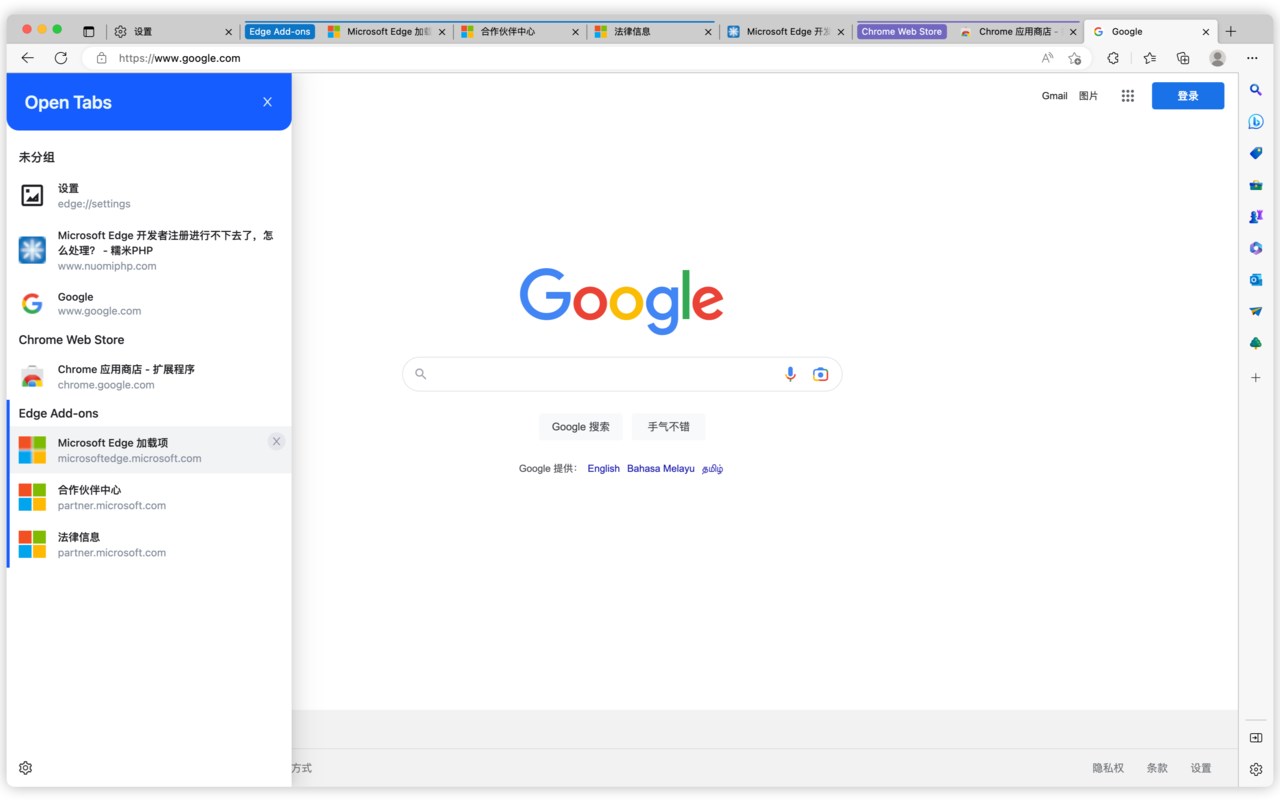Viewport: 1280px width, 800px height.
Task: Open sidebar Search icon
Action: click(x=1256, y=90)
